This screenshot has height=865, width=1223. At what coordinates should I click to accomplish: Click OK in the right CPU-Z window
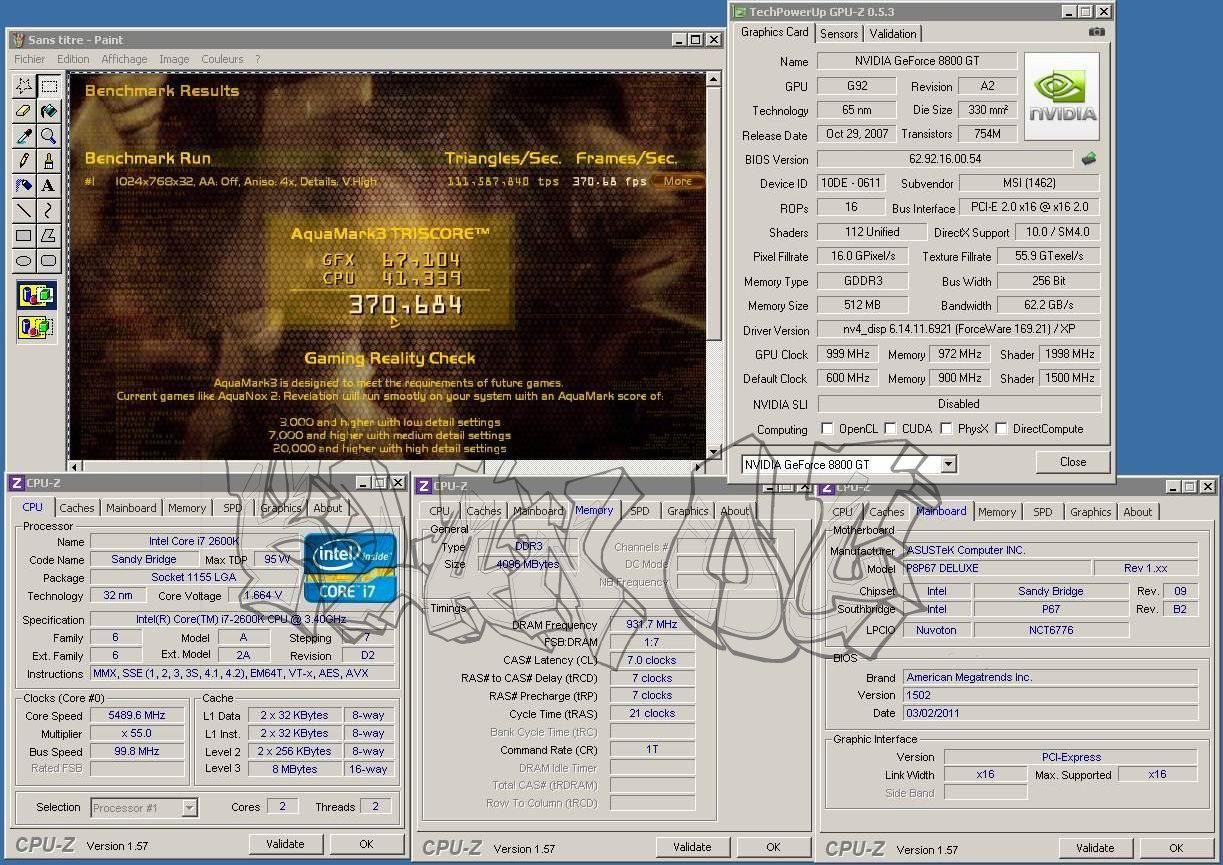(1176, 848)
